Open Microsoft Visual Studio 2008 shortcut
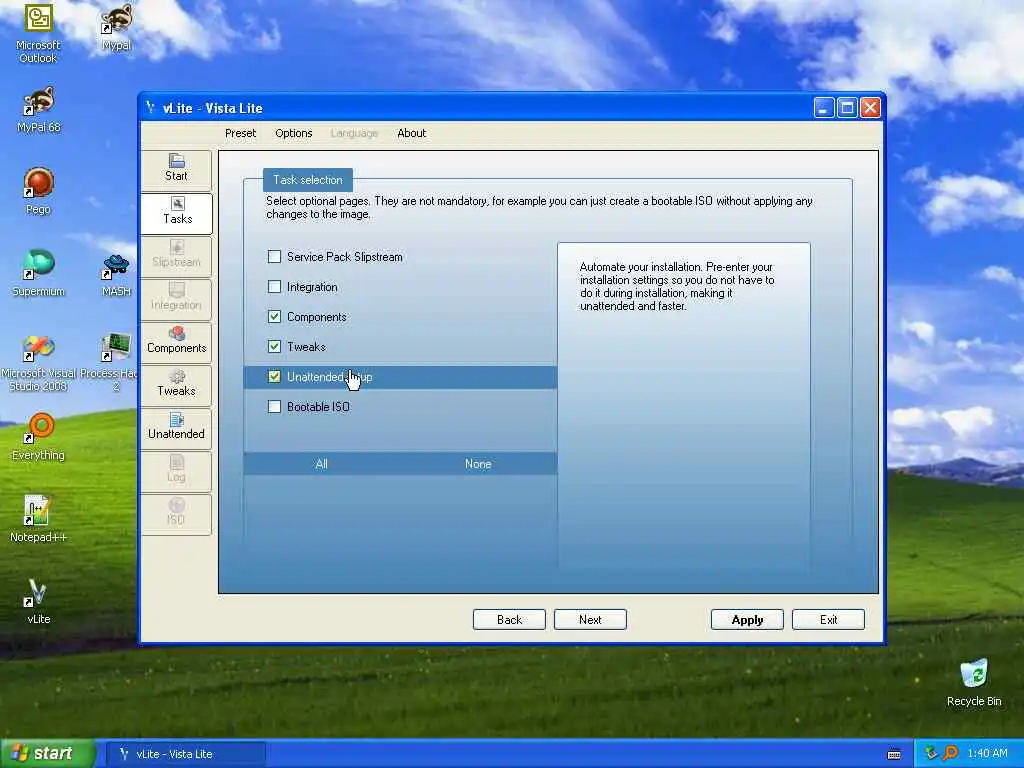Image resolution: width=1024 pixels, height=768 pixels. [x=39, y=363]
